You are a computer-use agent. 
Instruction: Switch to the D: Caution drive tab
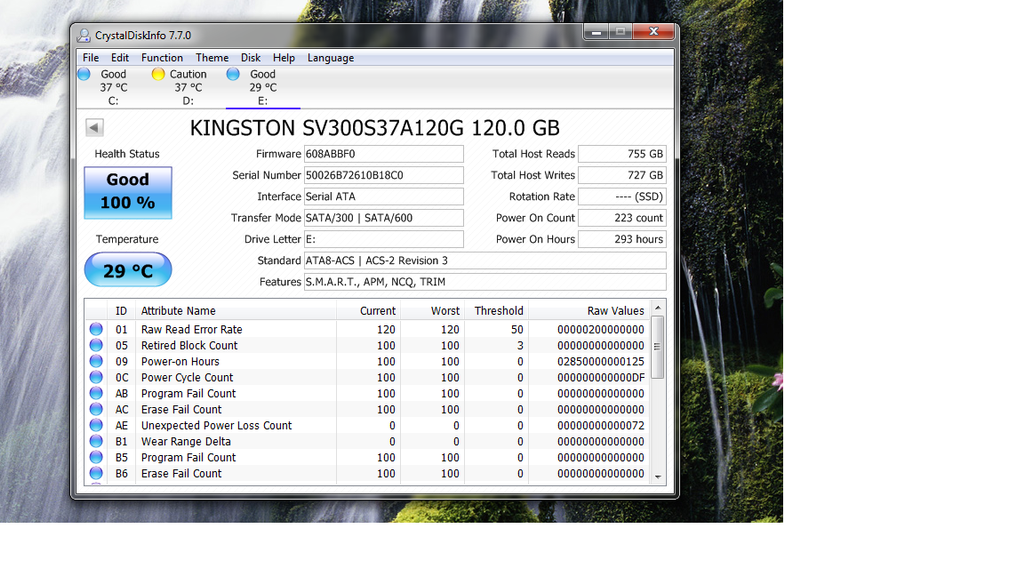tap(188, 88)
